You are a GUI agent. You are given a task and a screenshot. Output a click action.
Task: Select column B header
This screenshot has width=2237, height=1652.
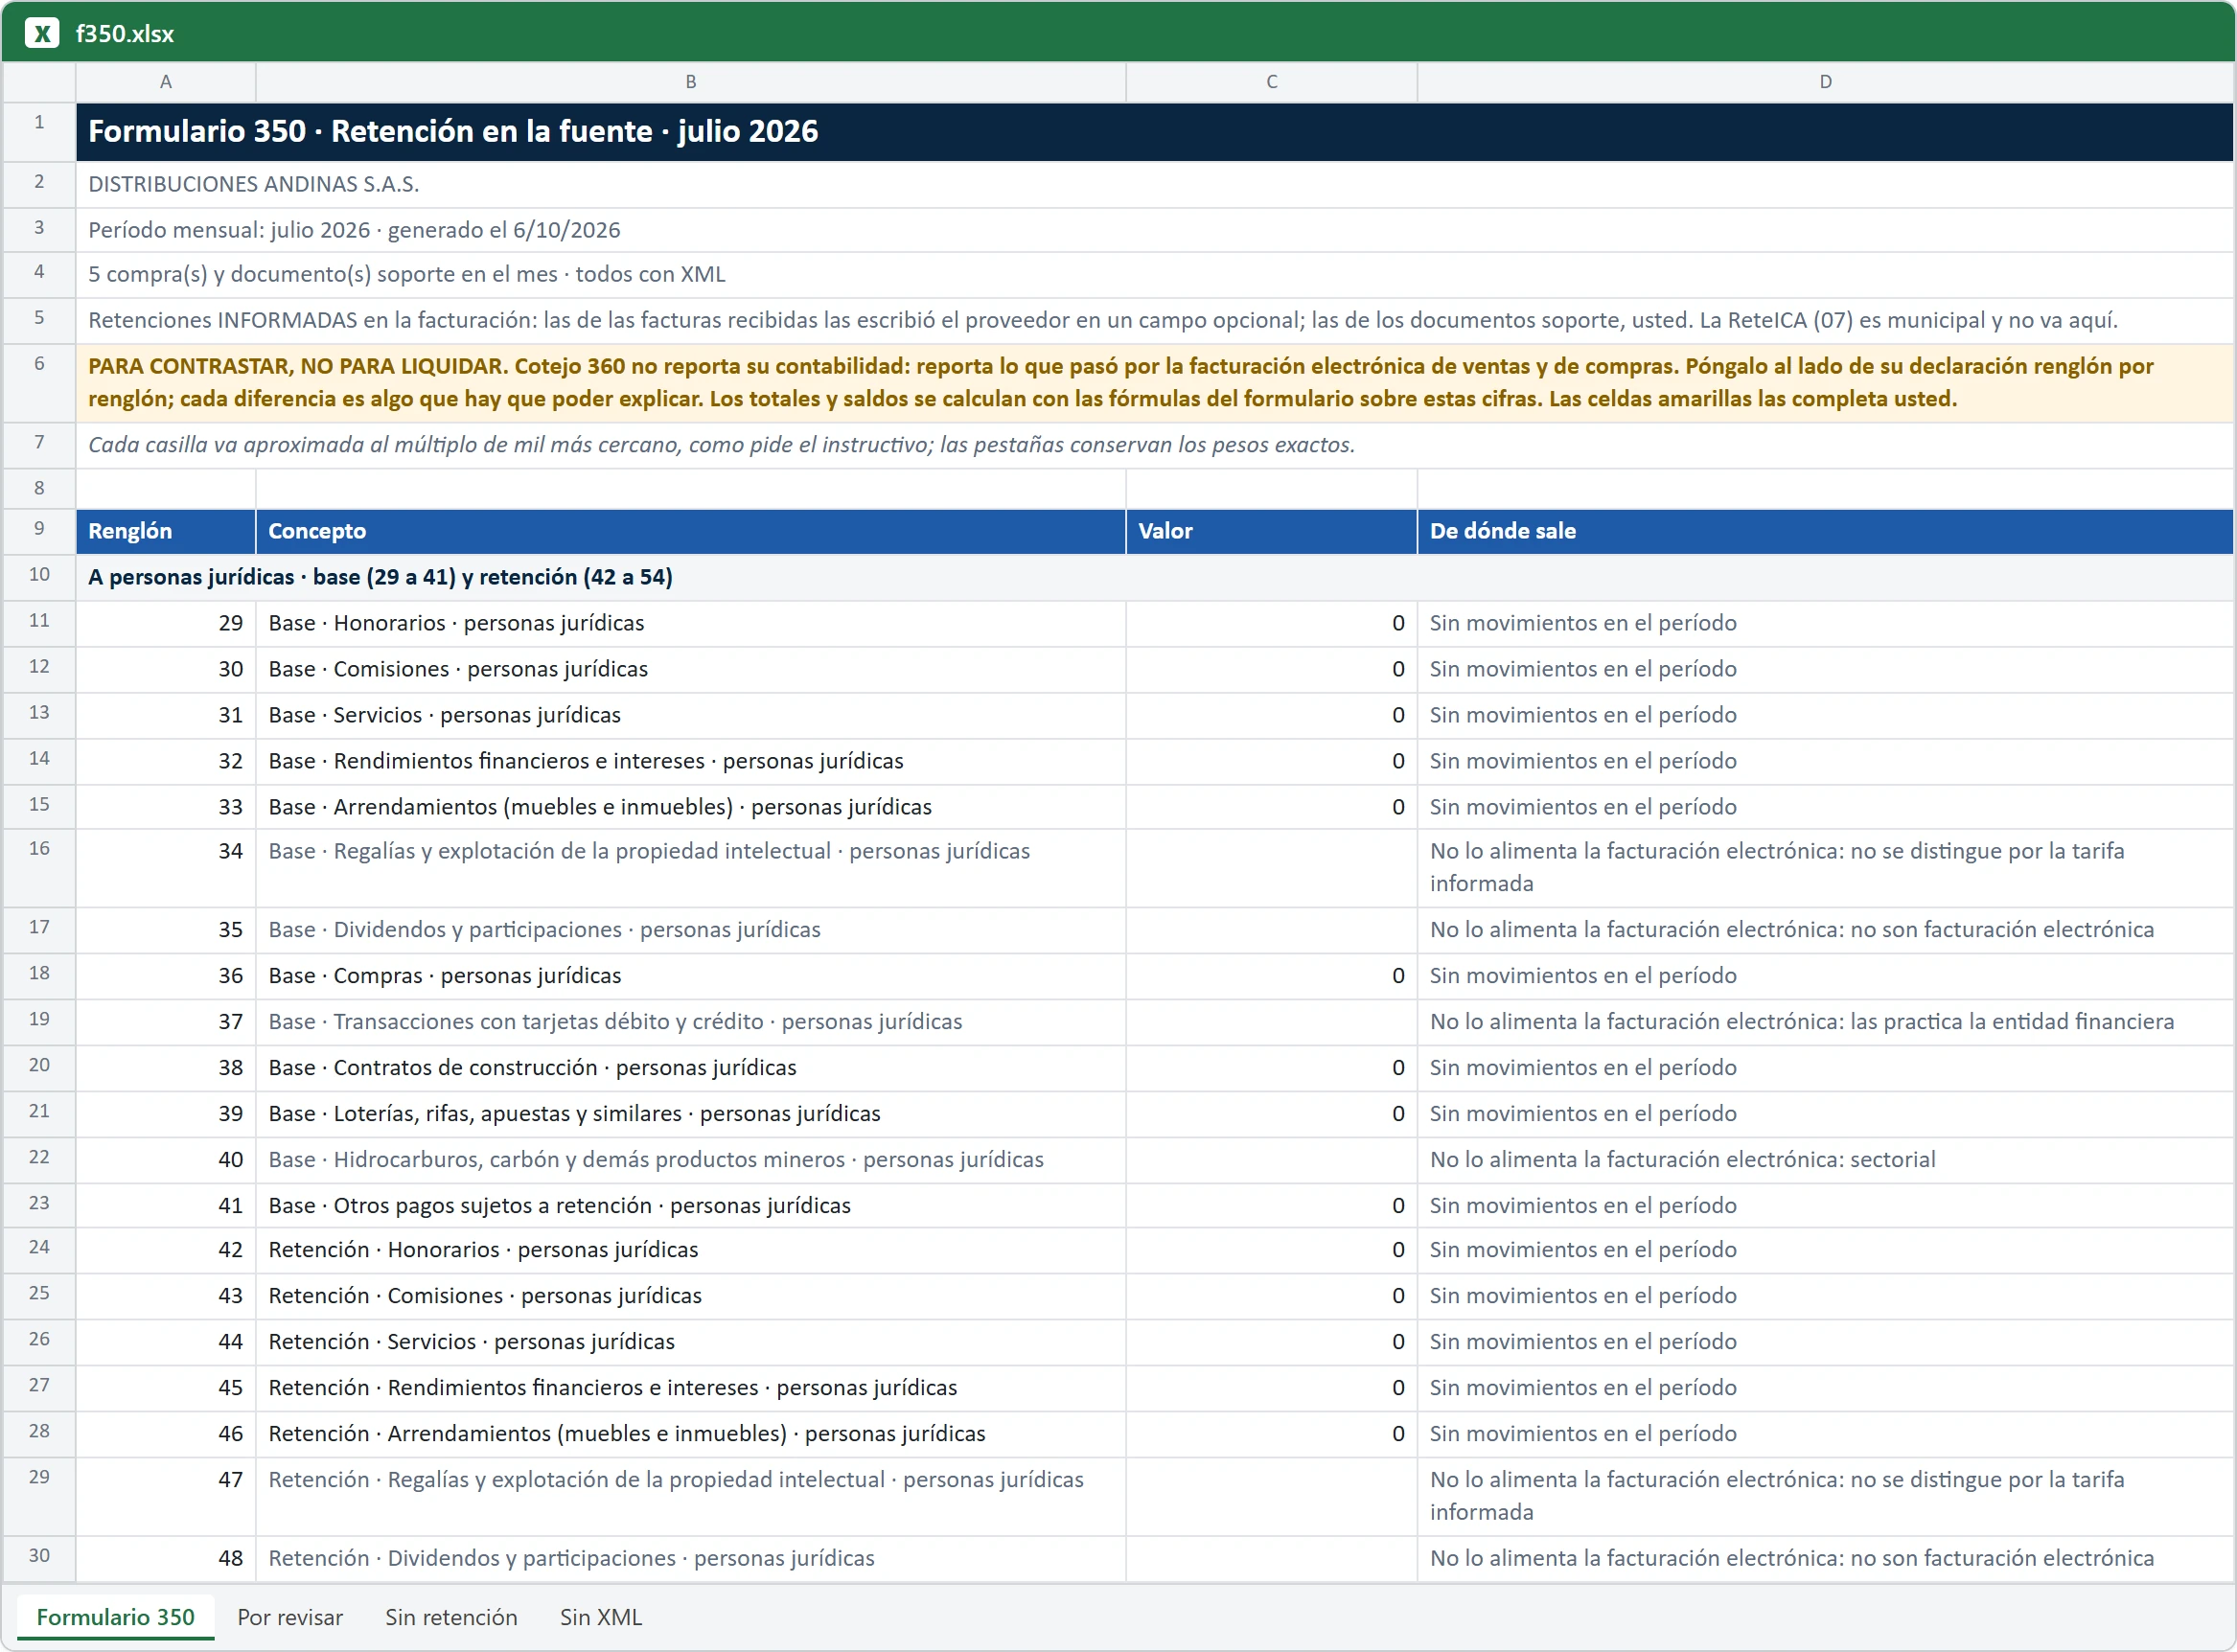point(691,82)
